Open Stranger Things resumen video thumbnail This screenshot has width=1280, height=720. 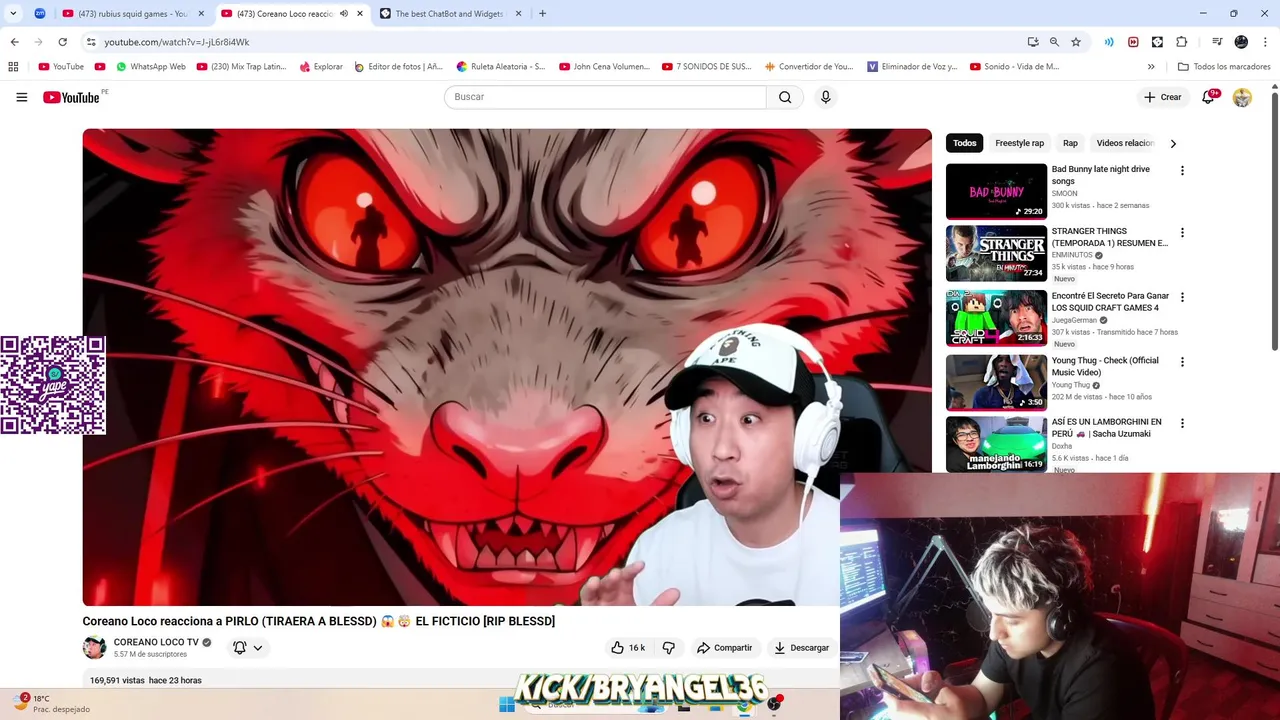coord(996,254)
